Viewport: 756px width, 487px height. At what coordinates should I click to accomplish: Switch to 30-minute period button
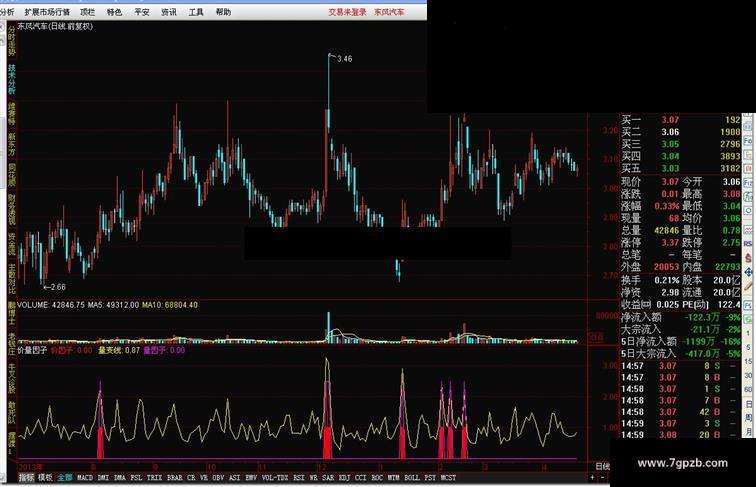(748, 375)
